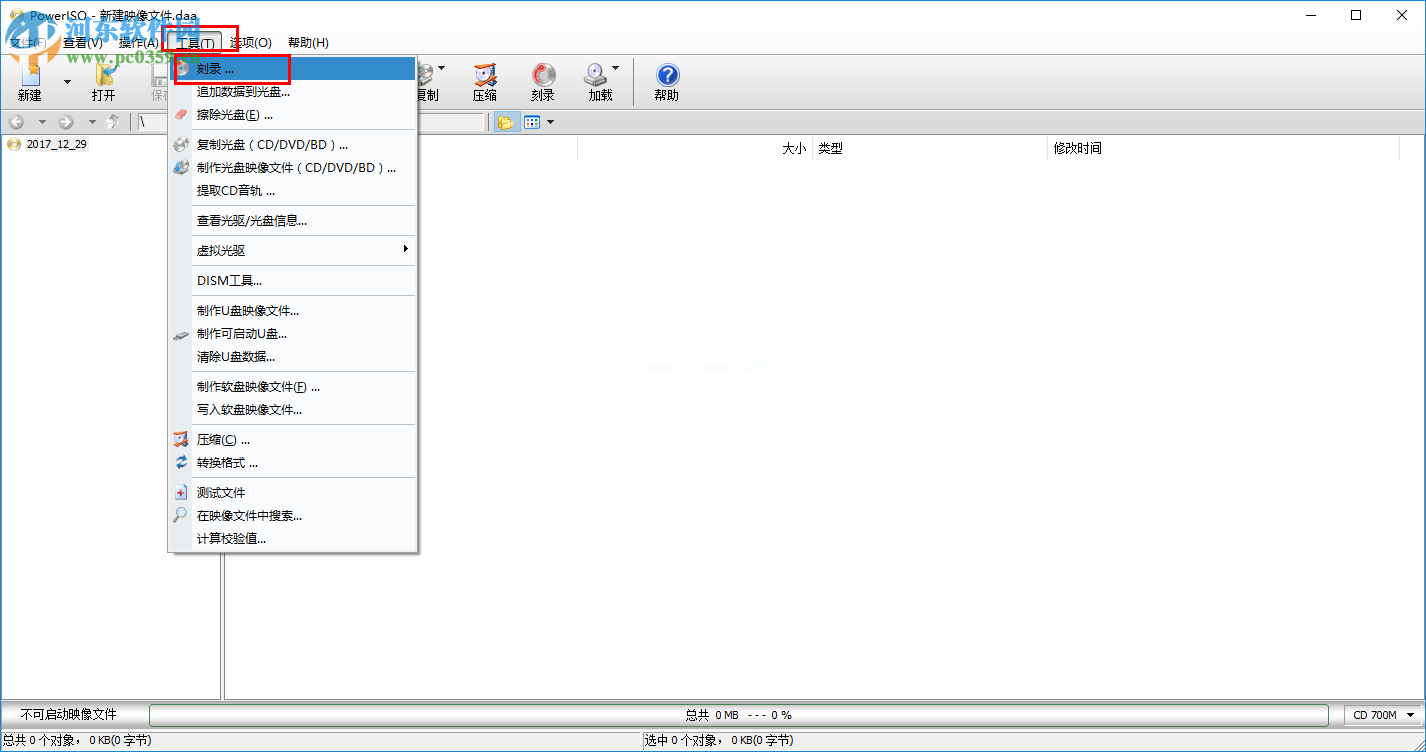Choose 制作软盘映像文件(F) ...
The image size is (1426, 752).
coord(292,387)
